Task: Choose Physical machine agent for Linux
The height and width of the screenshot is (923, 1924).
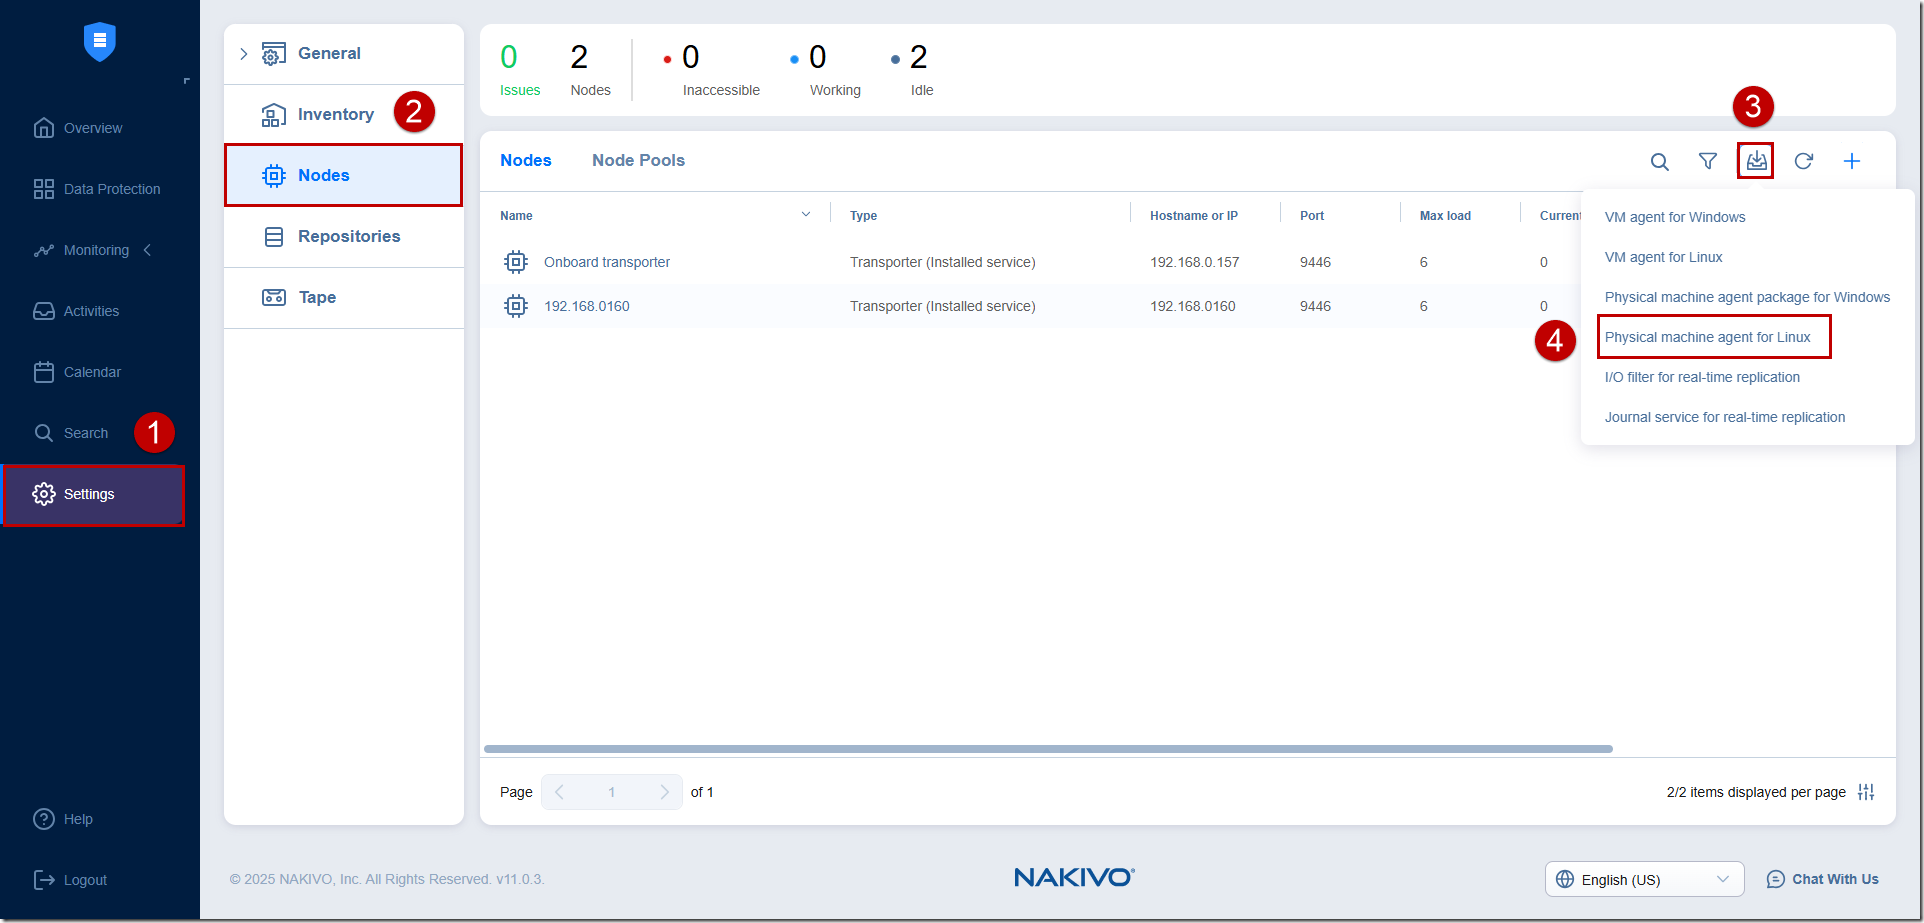Action: point(1708,337)
